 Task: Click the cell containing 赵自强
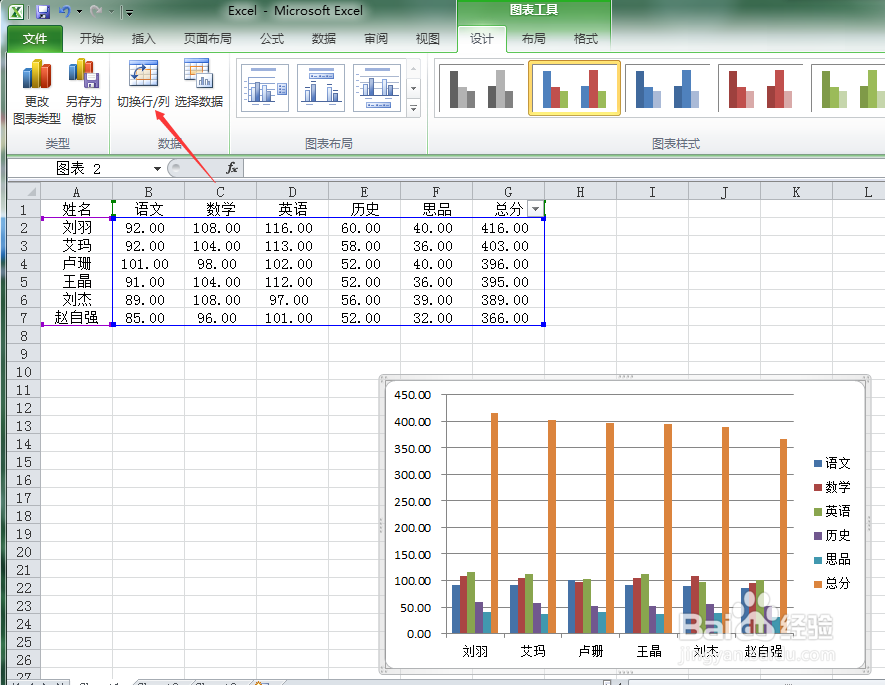76,318
